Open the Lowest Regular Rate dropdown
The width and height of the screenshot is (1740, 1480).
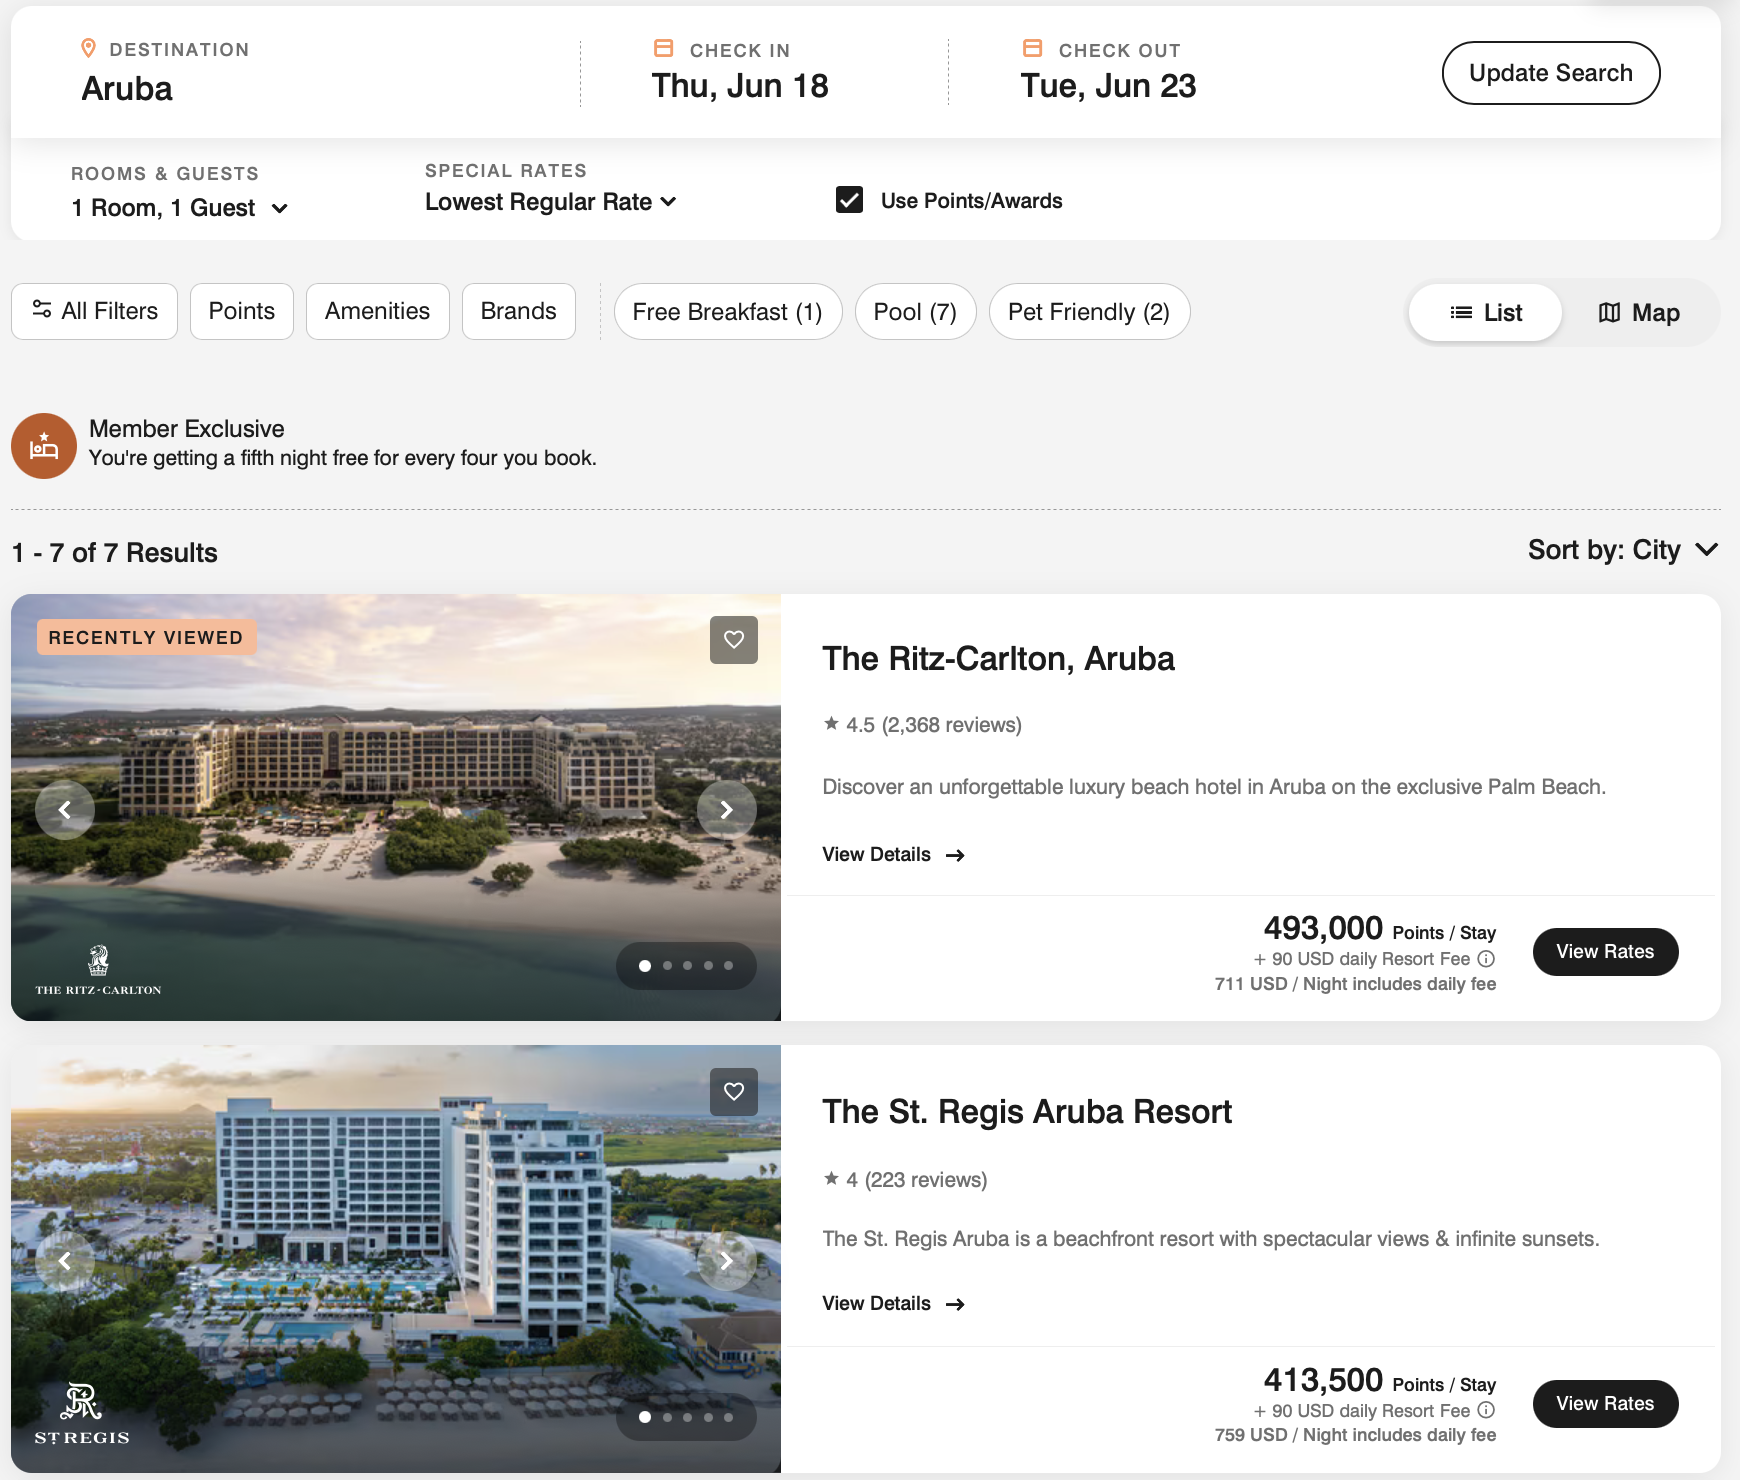(551, 202)
